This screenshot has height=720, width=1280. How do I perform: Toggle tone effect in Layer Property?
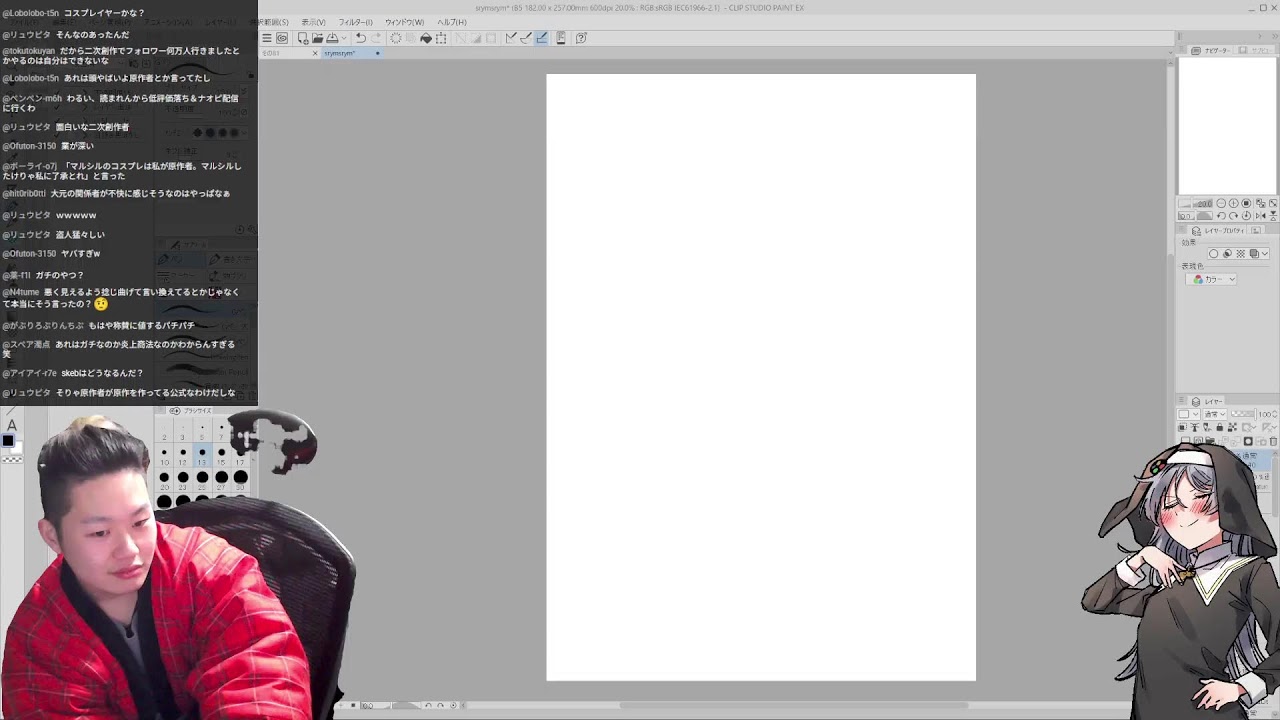1241,253
